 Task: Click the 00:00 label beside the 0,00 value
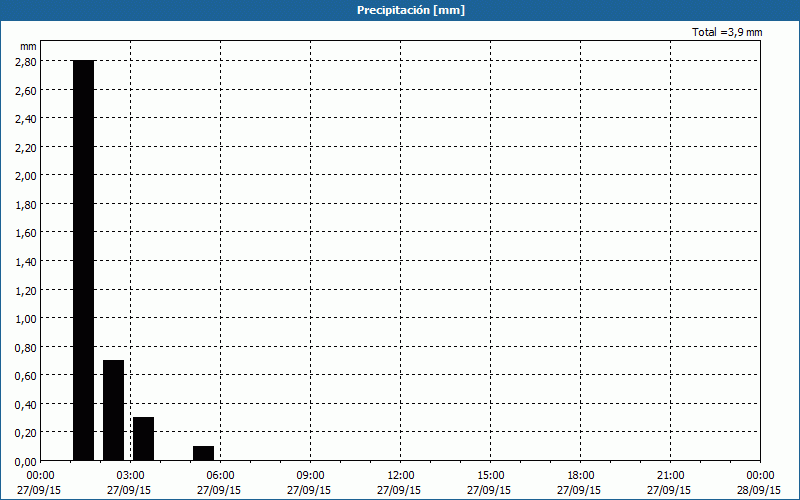pyautogui.click(x=40, y=476)
